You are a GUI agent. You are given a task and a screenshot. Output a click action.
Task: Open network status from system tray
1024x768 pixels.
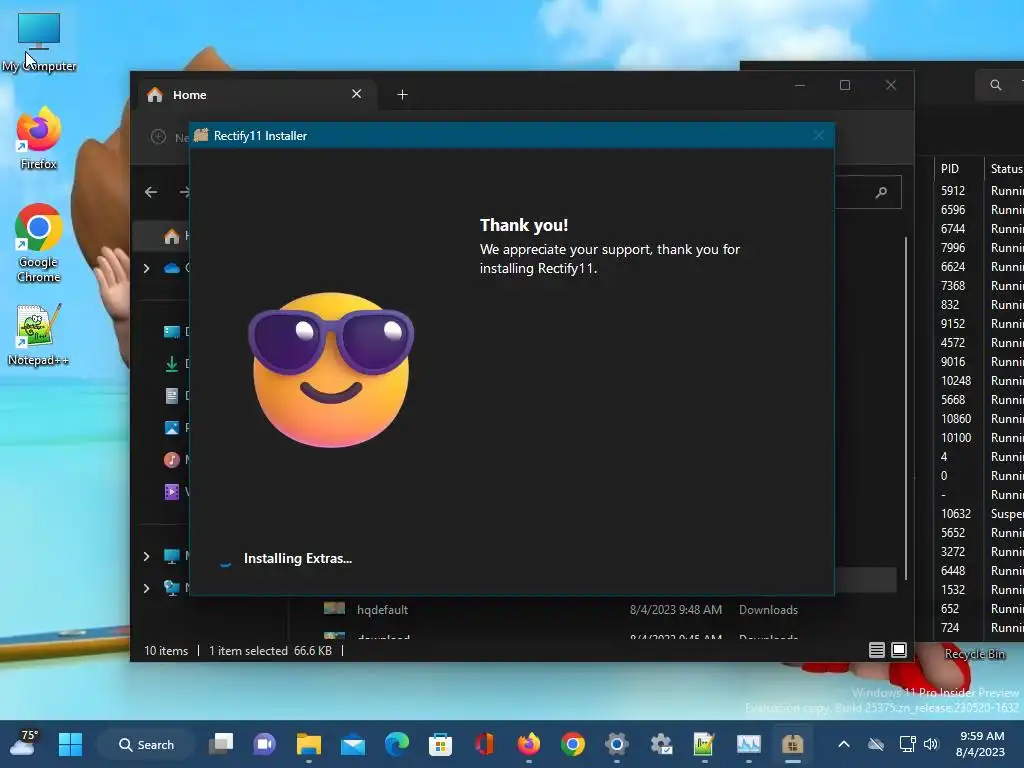pos(907,744)
